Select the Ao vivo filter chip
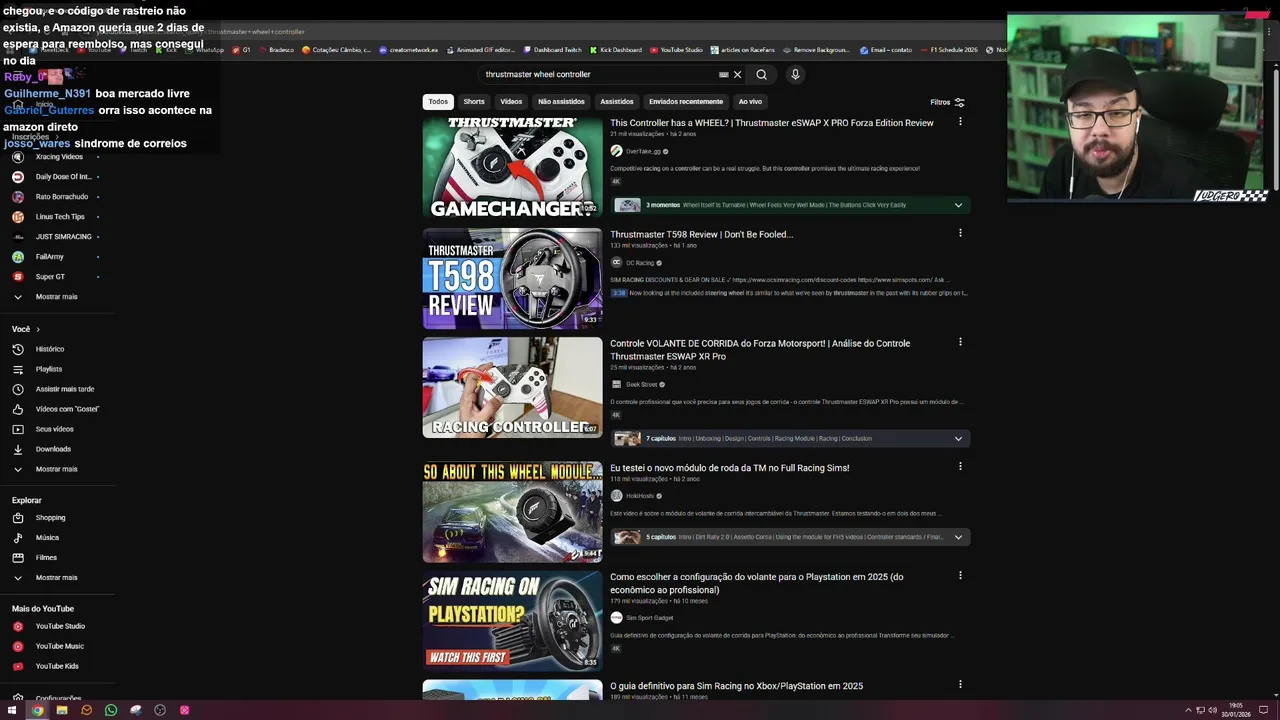Image resolution: width=1280 pixels, height=720 pixels. 750,101
